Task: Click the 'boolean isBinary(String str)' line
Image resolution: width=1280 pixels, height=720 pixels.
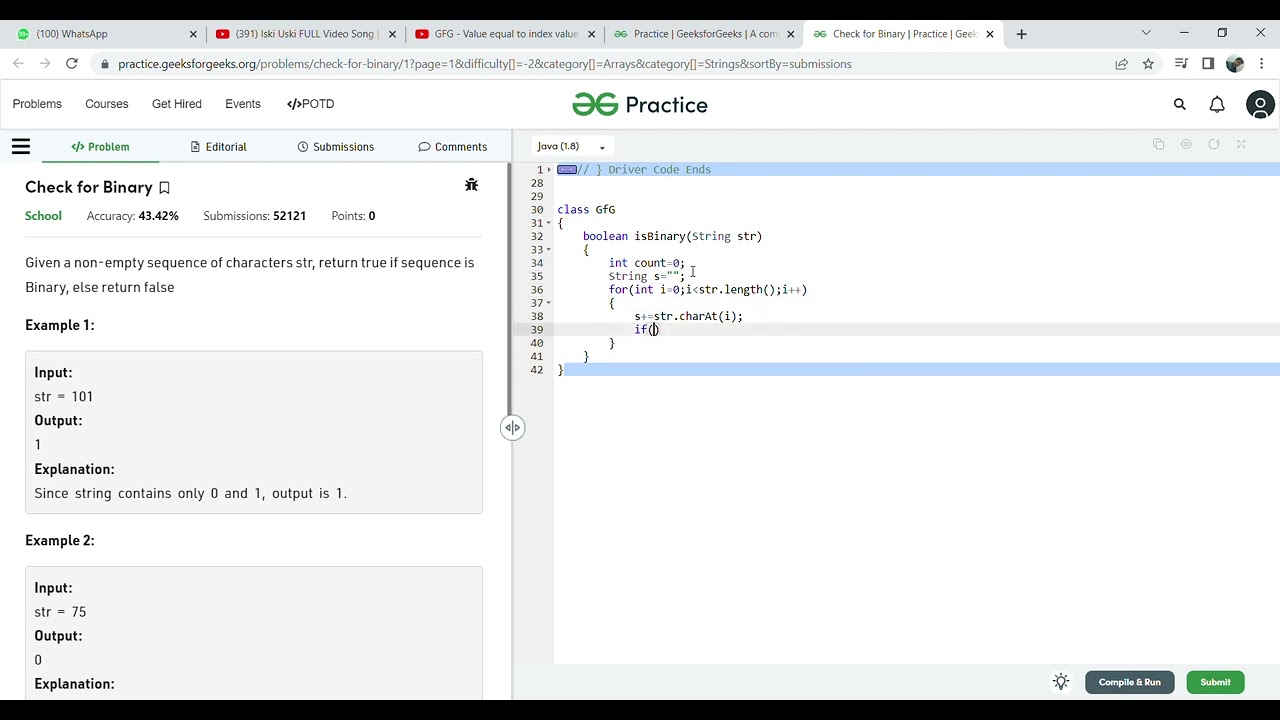Action: pyautogui.click(x=672, y=237)
